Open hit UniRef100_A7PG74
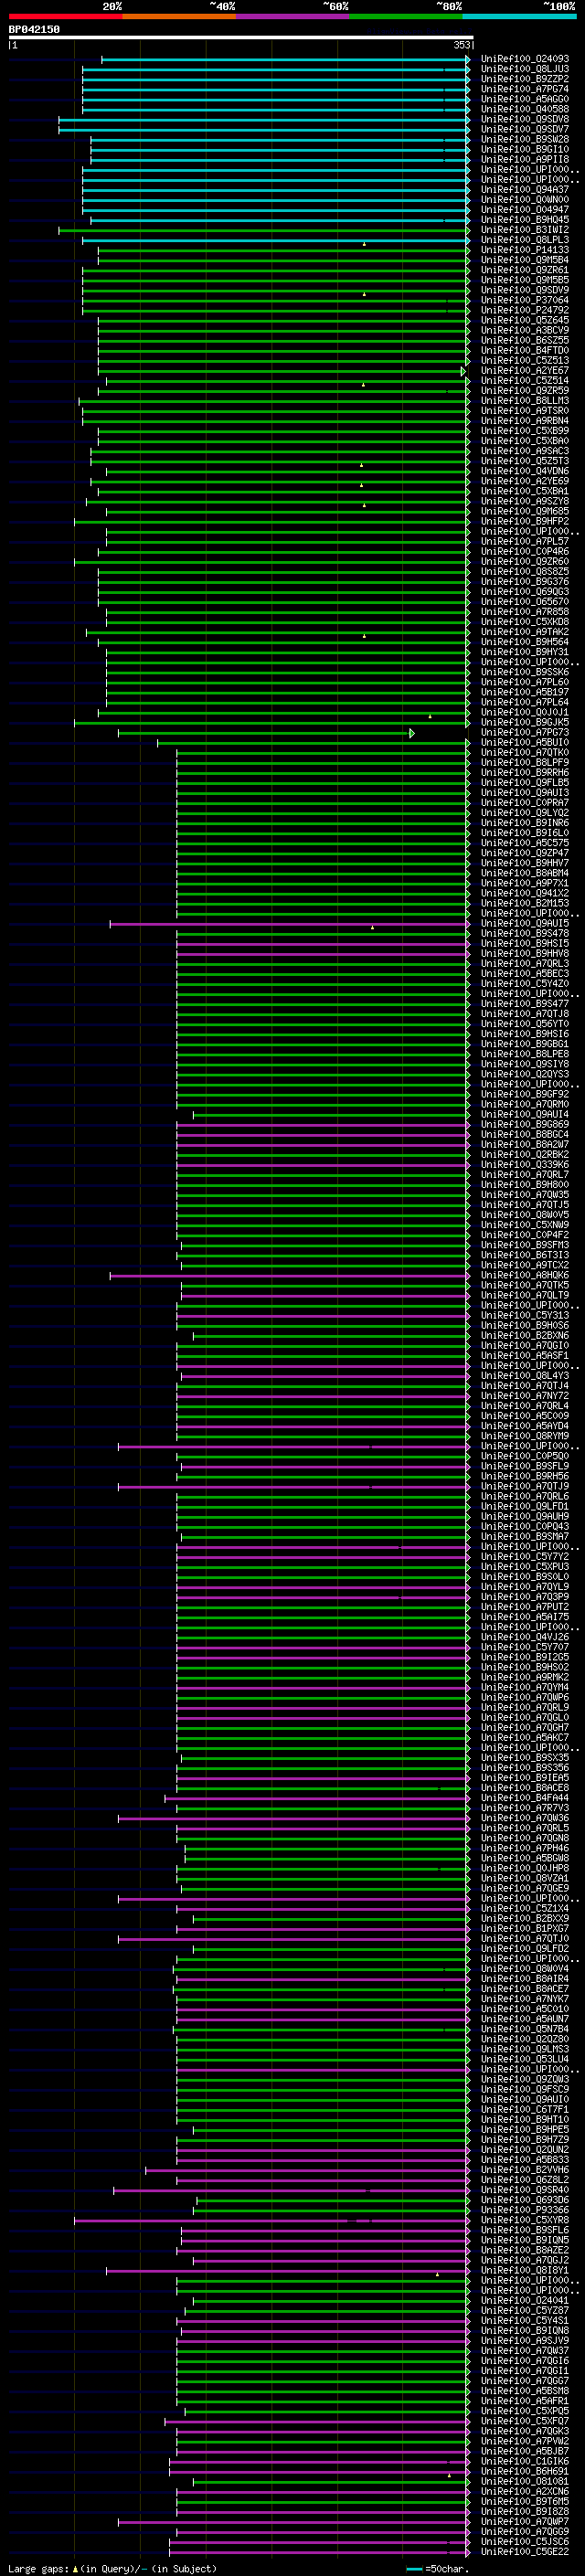This screenshot has height=2576, width=585. (525, 89)
